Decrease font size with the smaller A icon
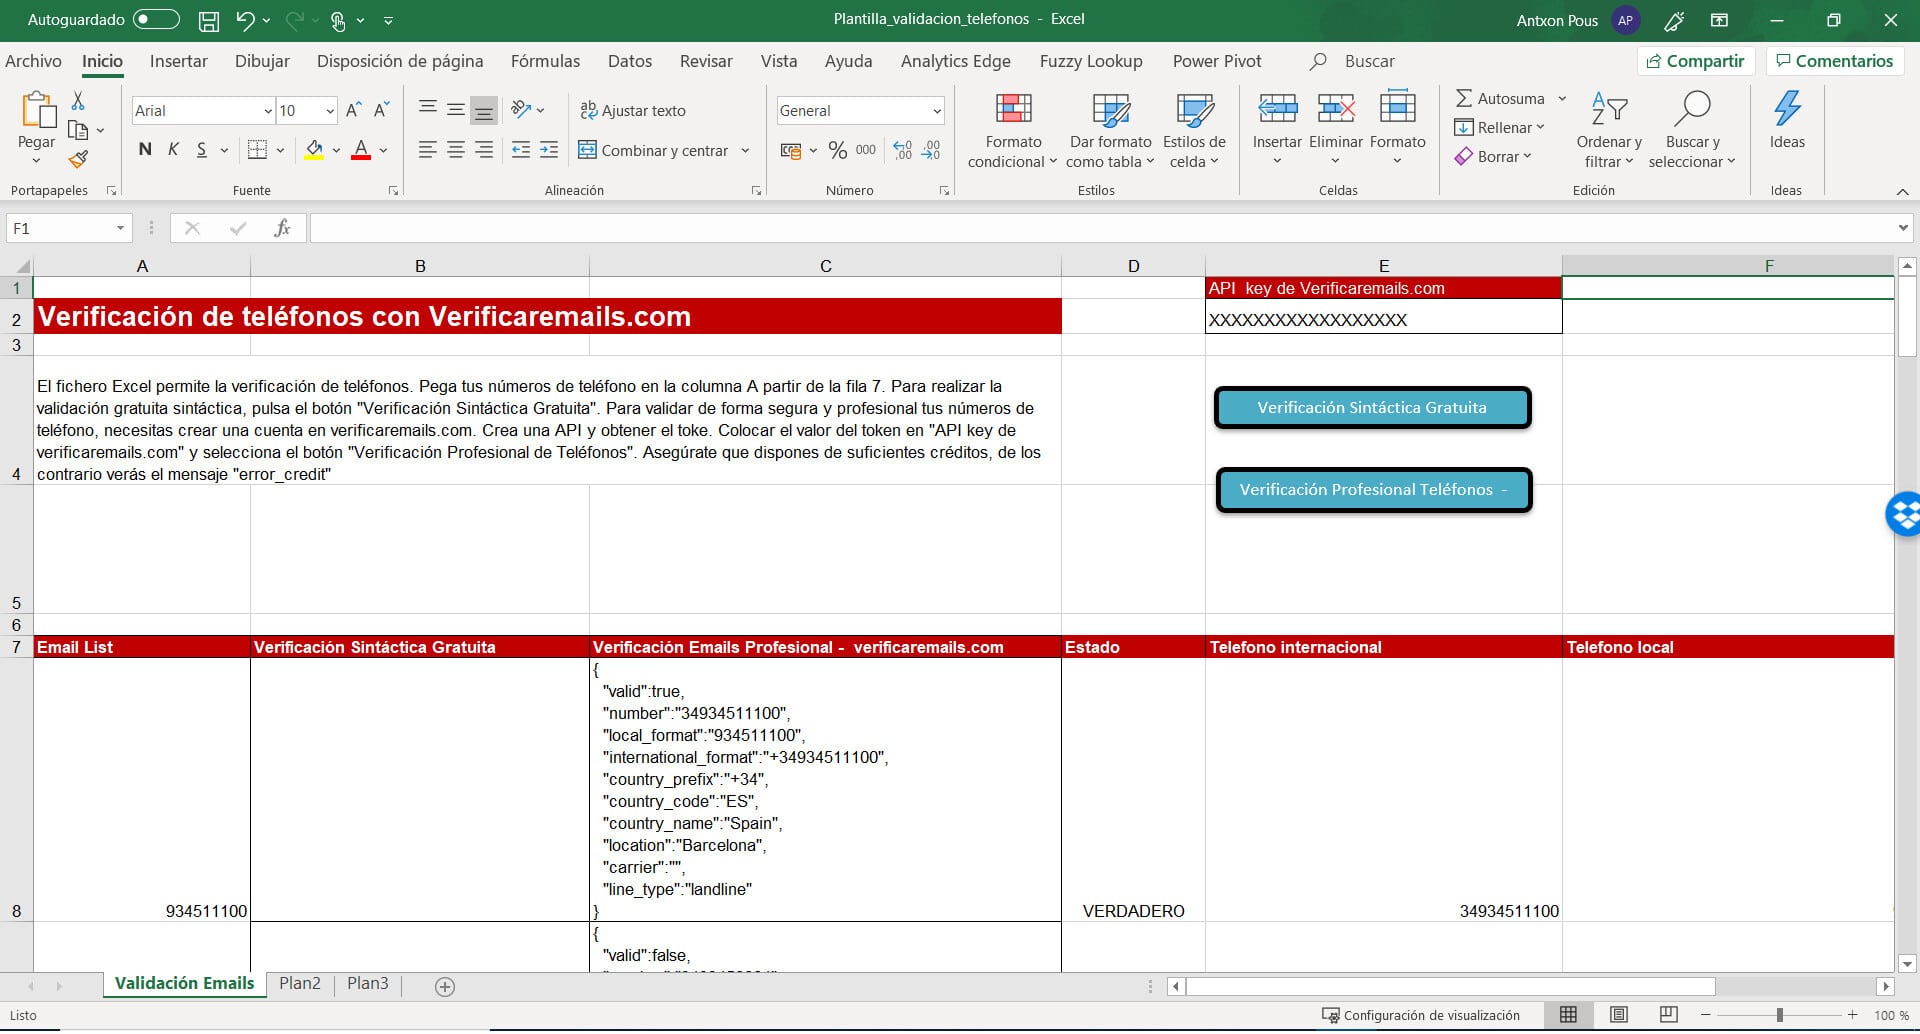1920x1034 pixels. pos(381,110)
